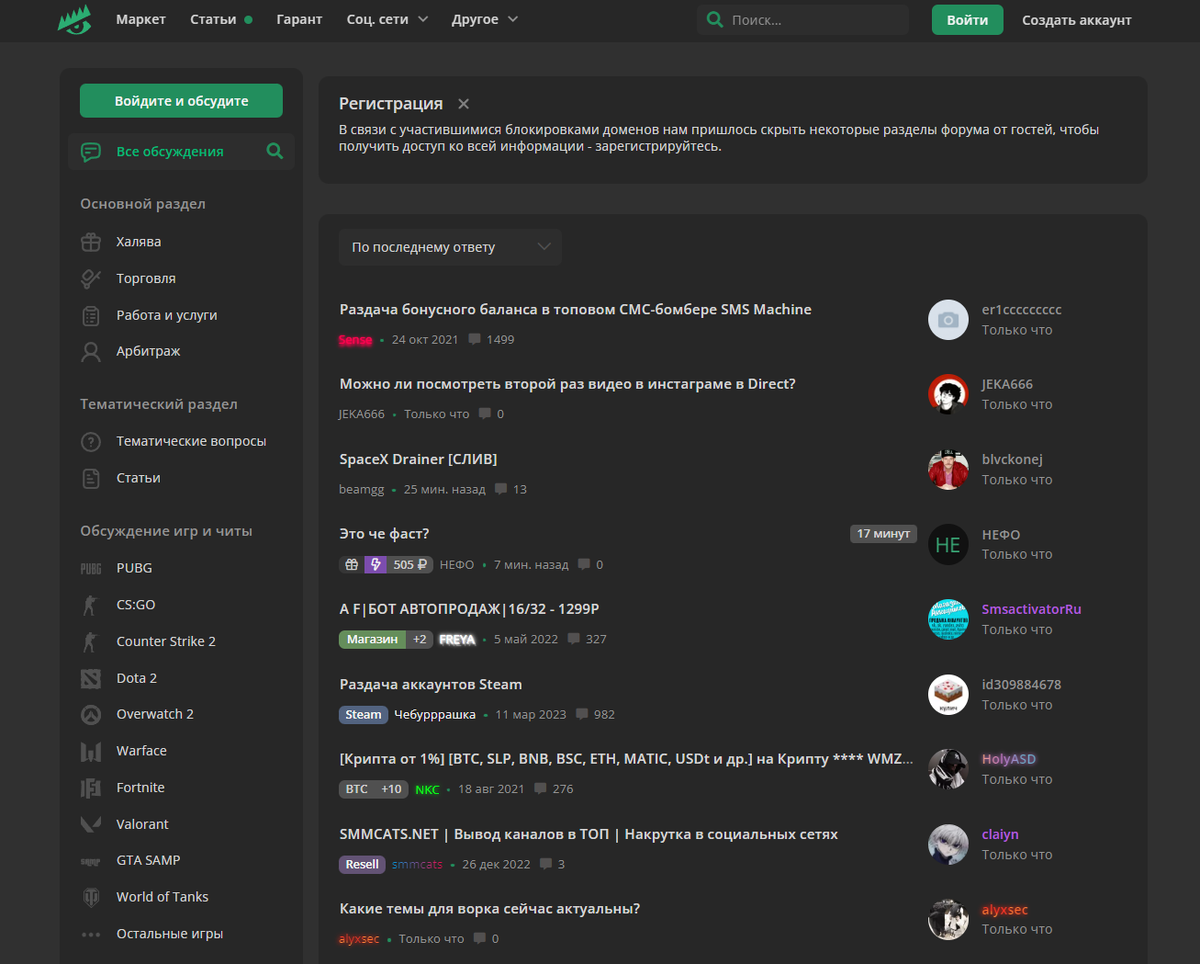1200x964 pixels.
Task: Open the По последнему ответу sort dropdown
Action: tap(450, 247)
